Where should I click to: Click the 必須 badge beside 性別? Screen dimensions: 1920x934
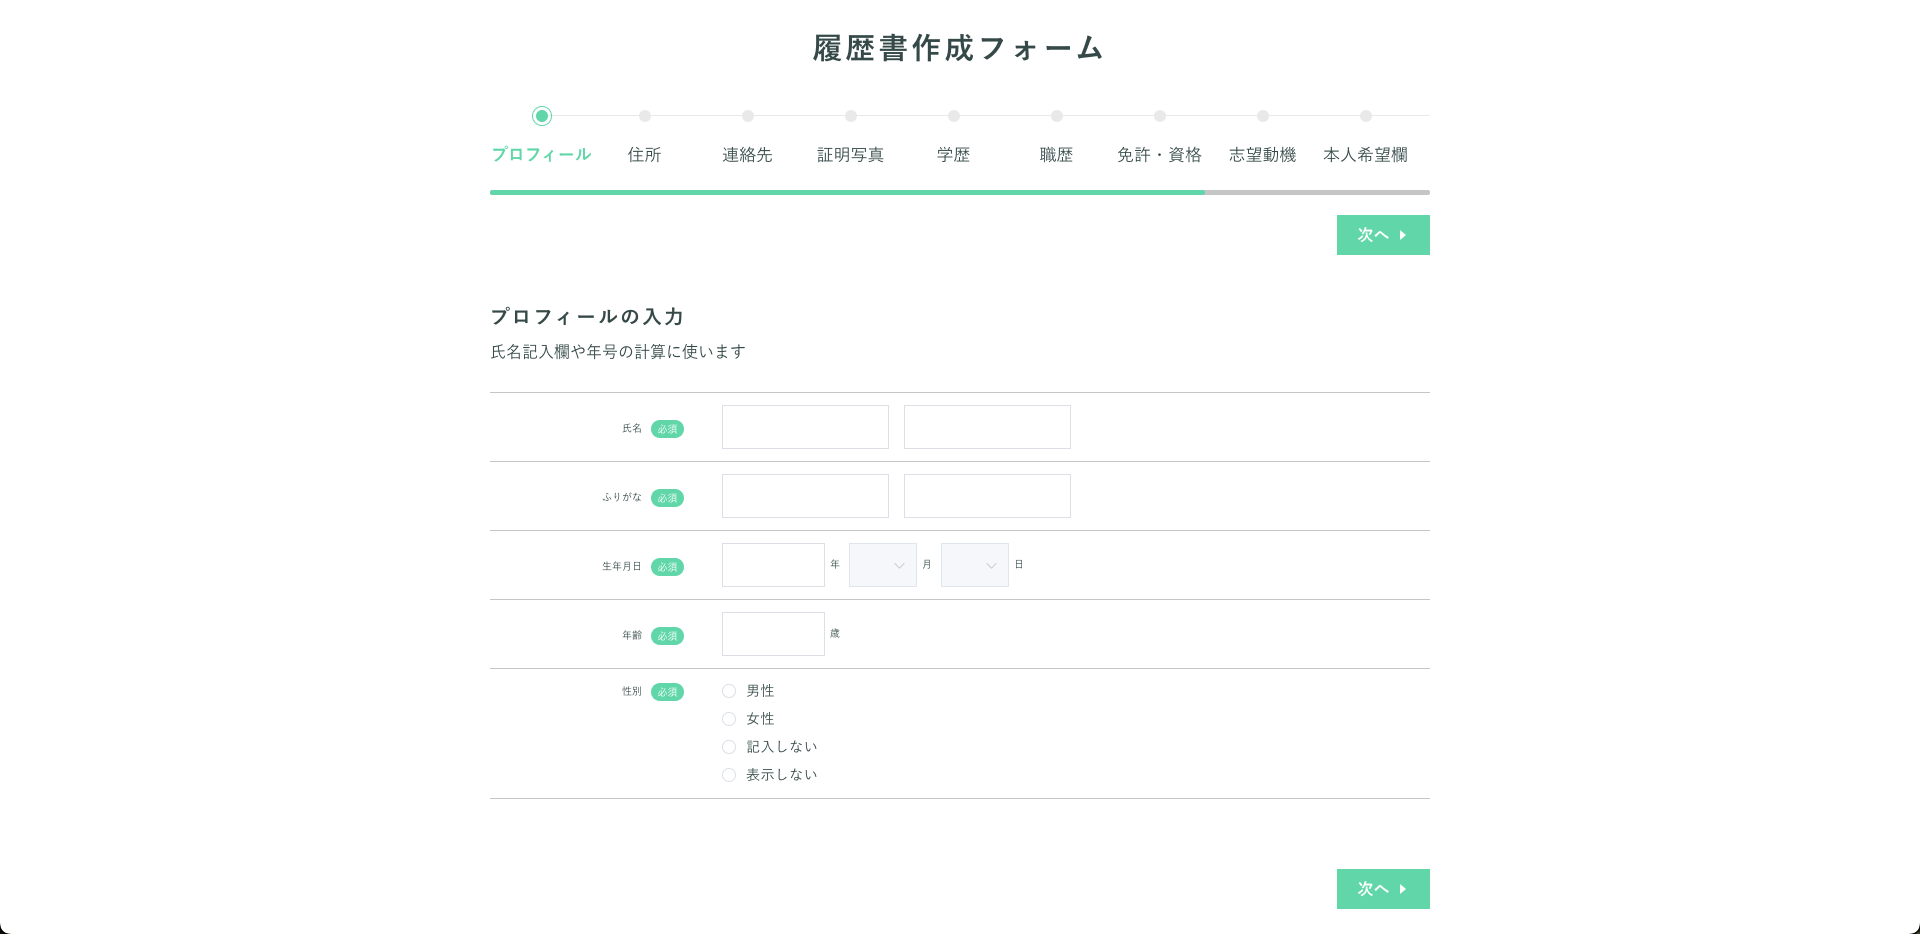(x=667, y=692)
